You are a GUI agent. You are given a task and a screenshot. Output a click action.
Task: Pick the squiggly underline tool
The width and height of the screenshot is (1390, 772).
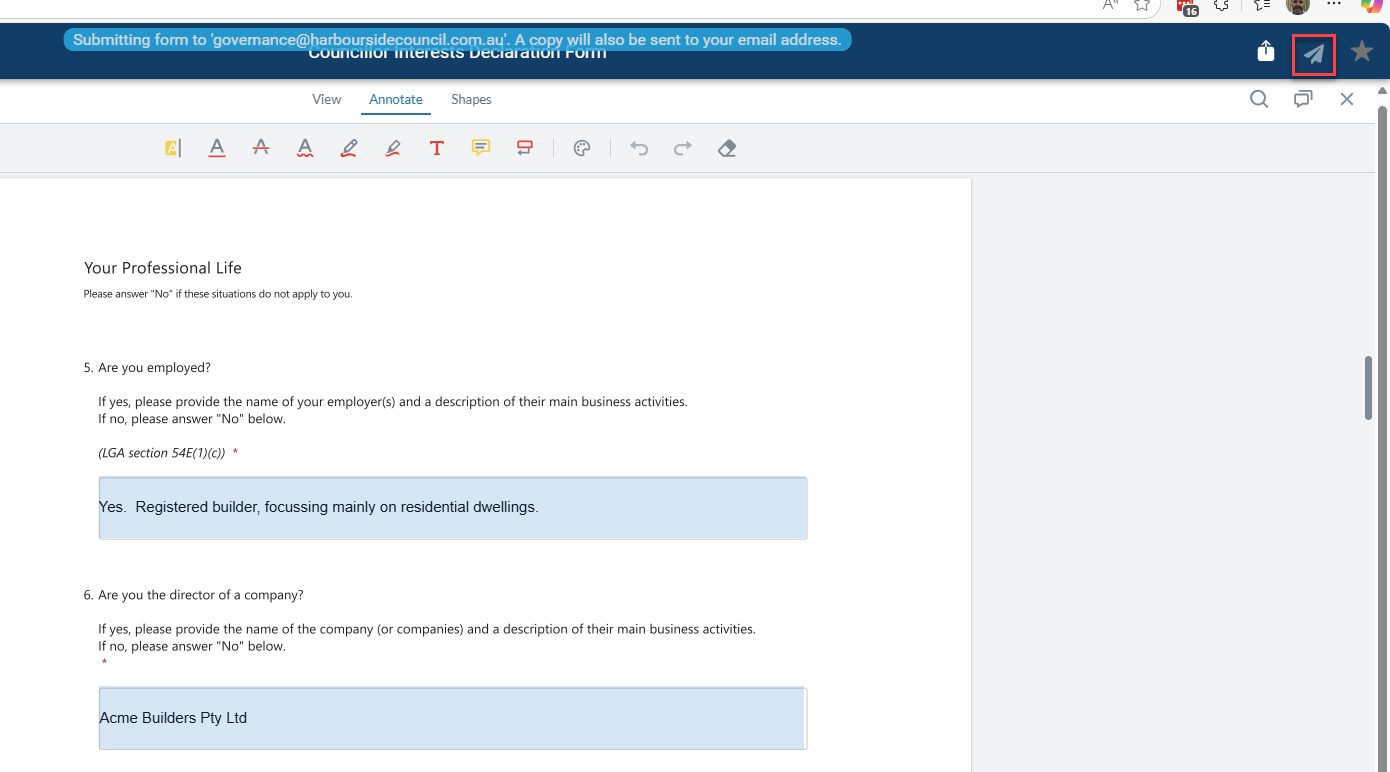(305, 148)
